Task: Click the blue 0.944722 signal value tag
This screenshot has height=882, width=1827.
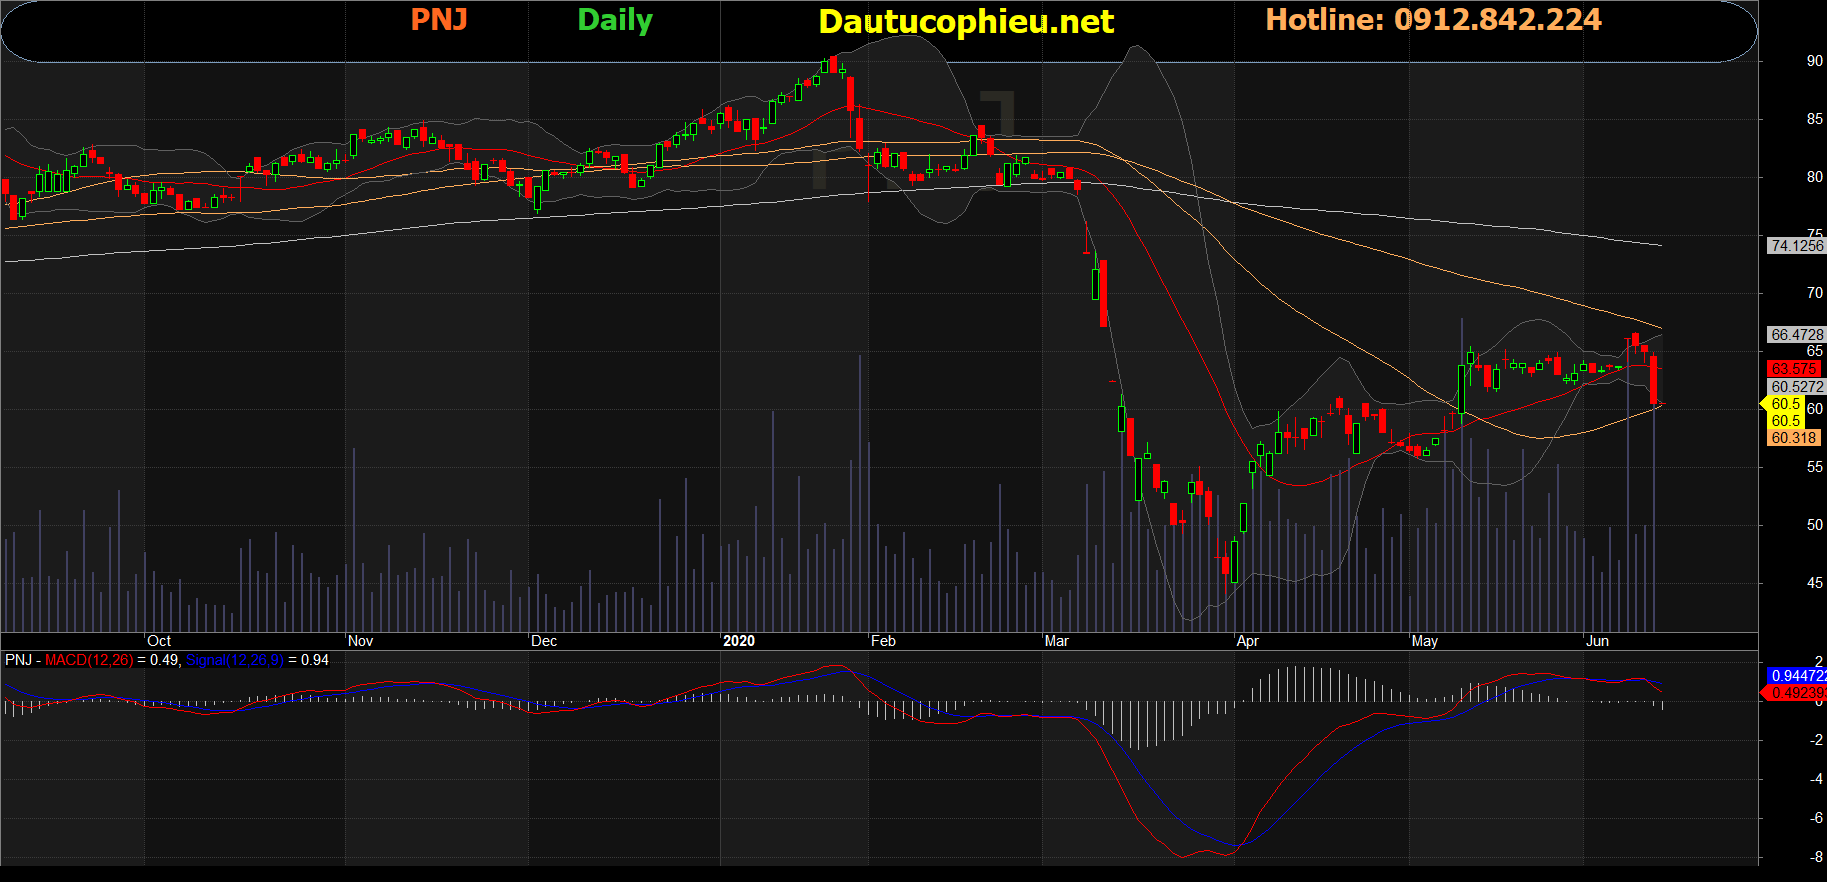Action: pos(1797,676)
